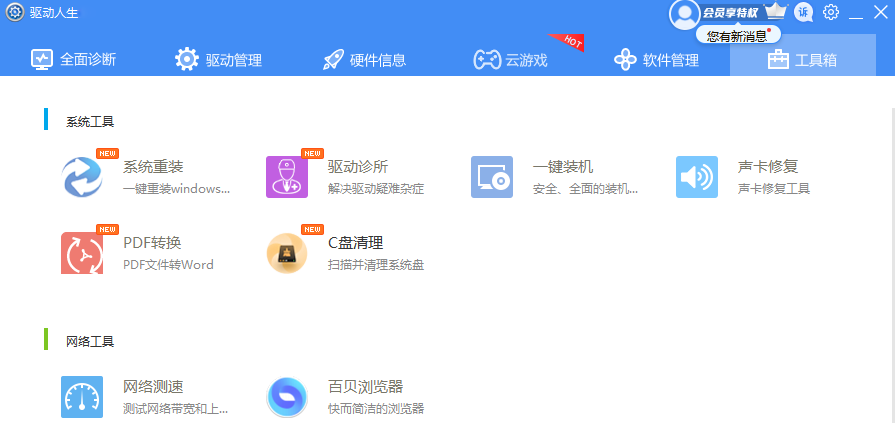The width and height of the screenshot is (895, 447).
Task: Click the 网络测速 title text
Action: tap(153, 386)
